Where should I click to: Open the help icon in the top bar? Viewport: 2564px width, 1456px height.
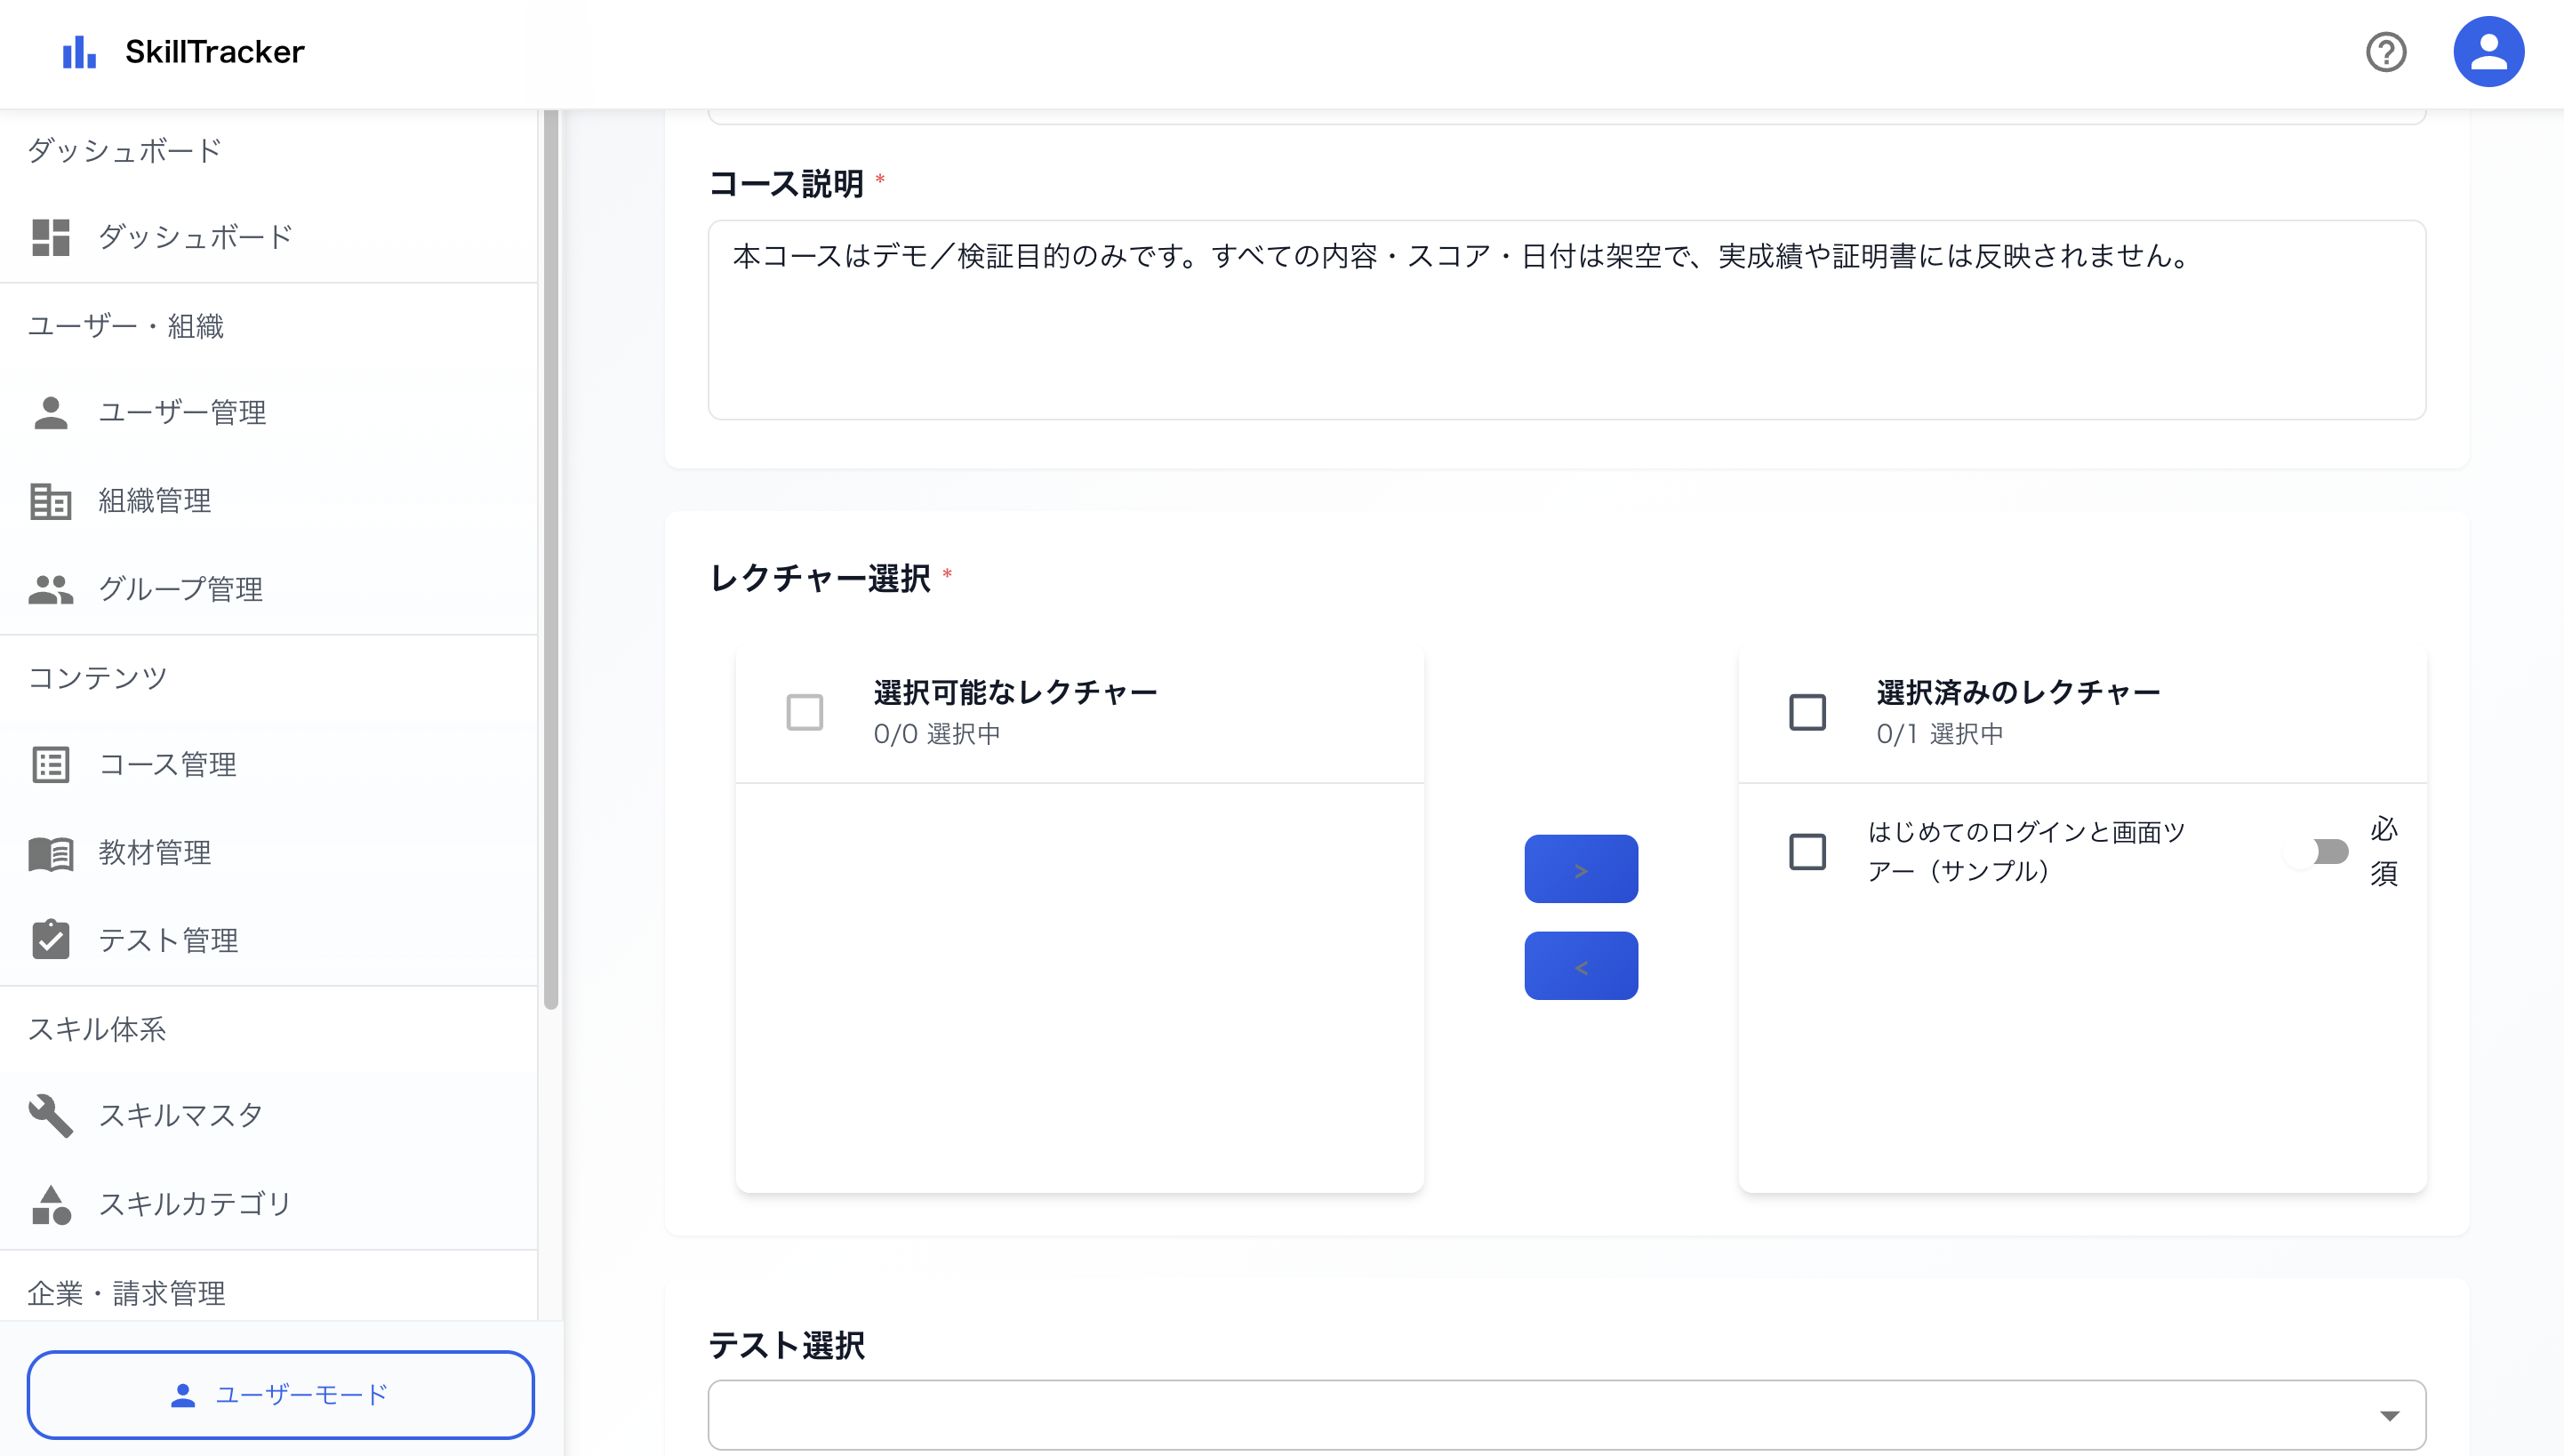point(2386,52)
